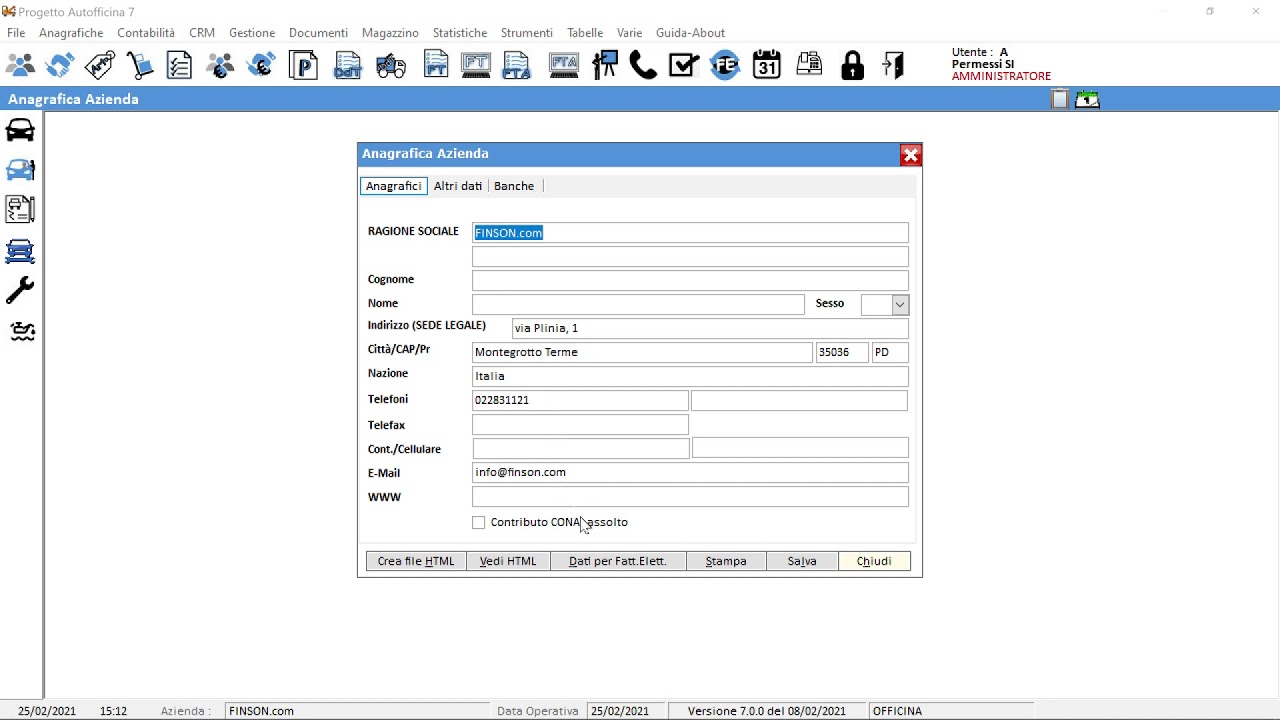Open the FTA document toolbar icon

[517, 66]
